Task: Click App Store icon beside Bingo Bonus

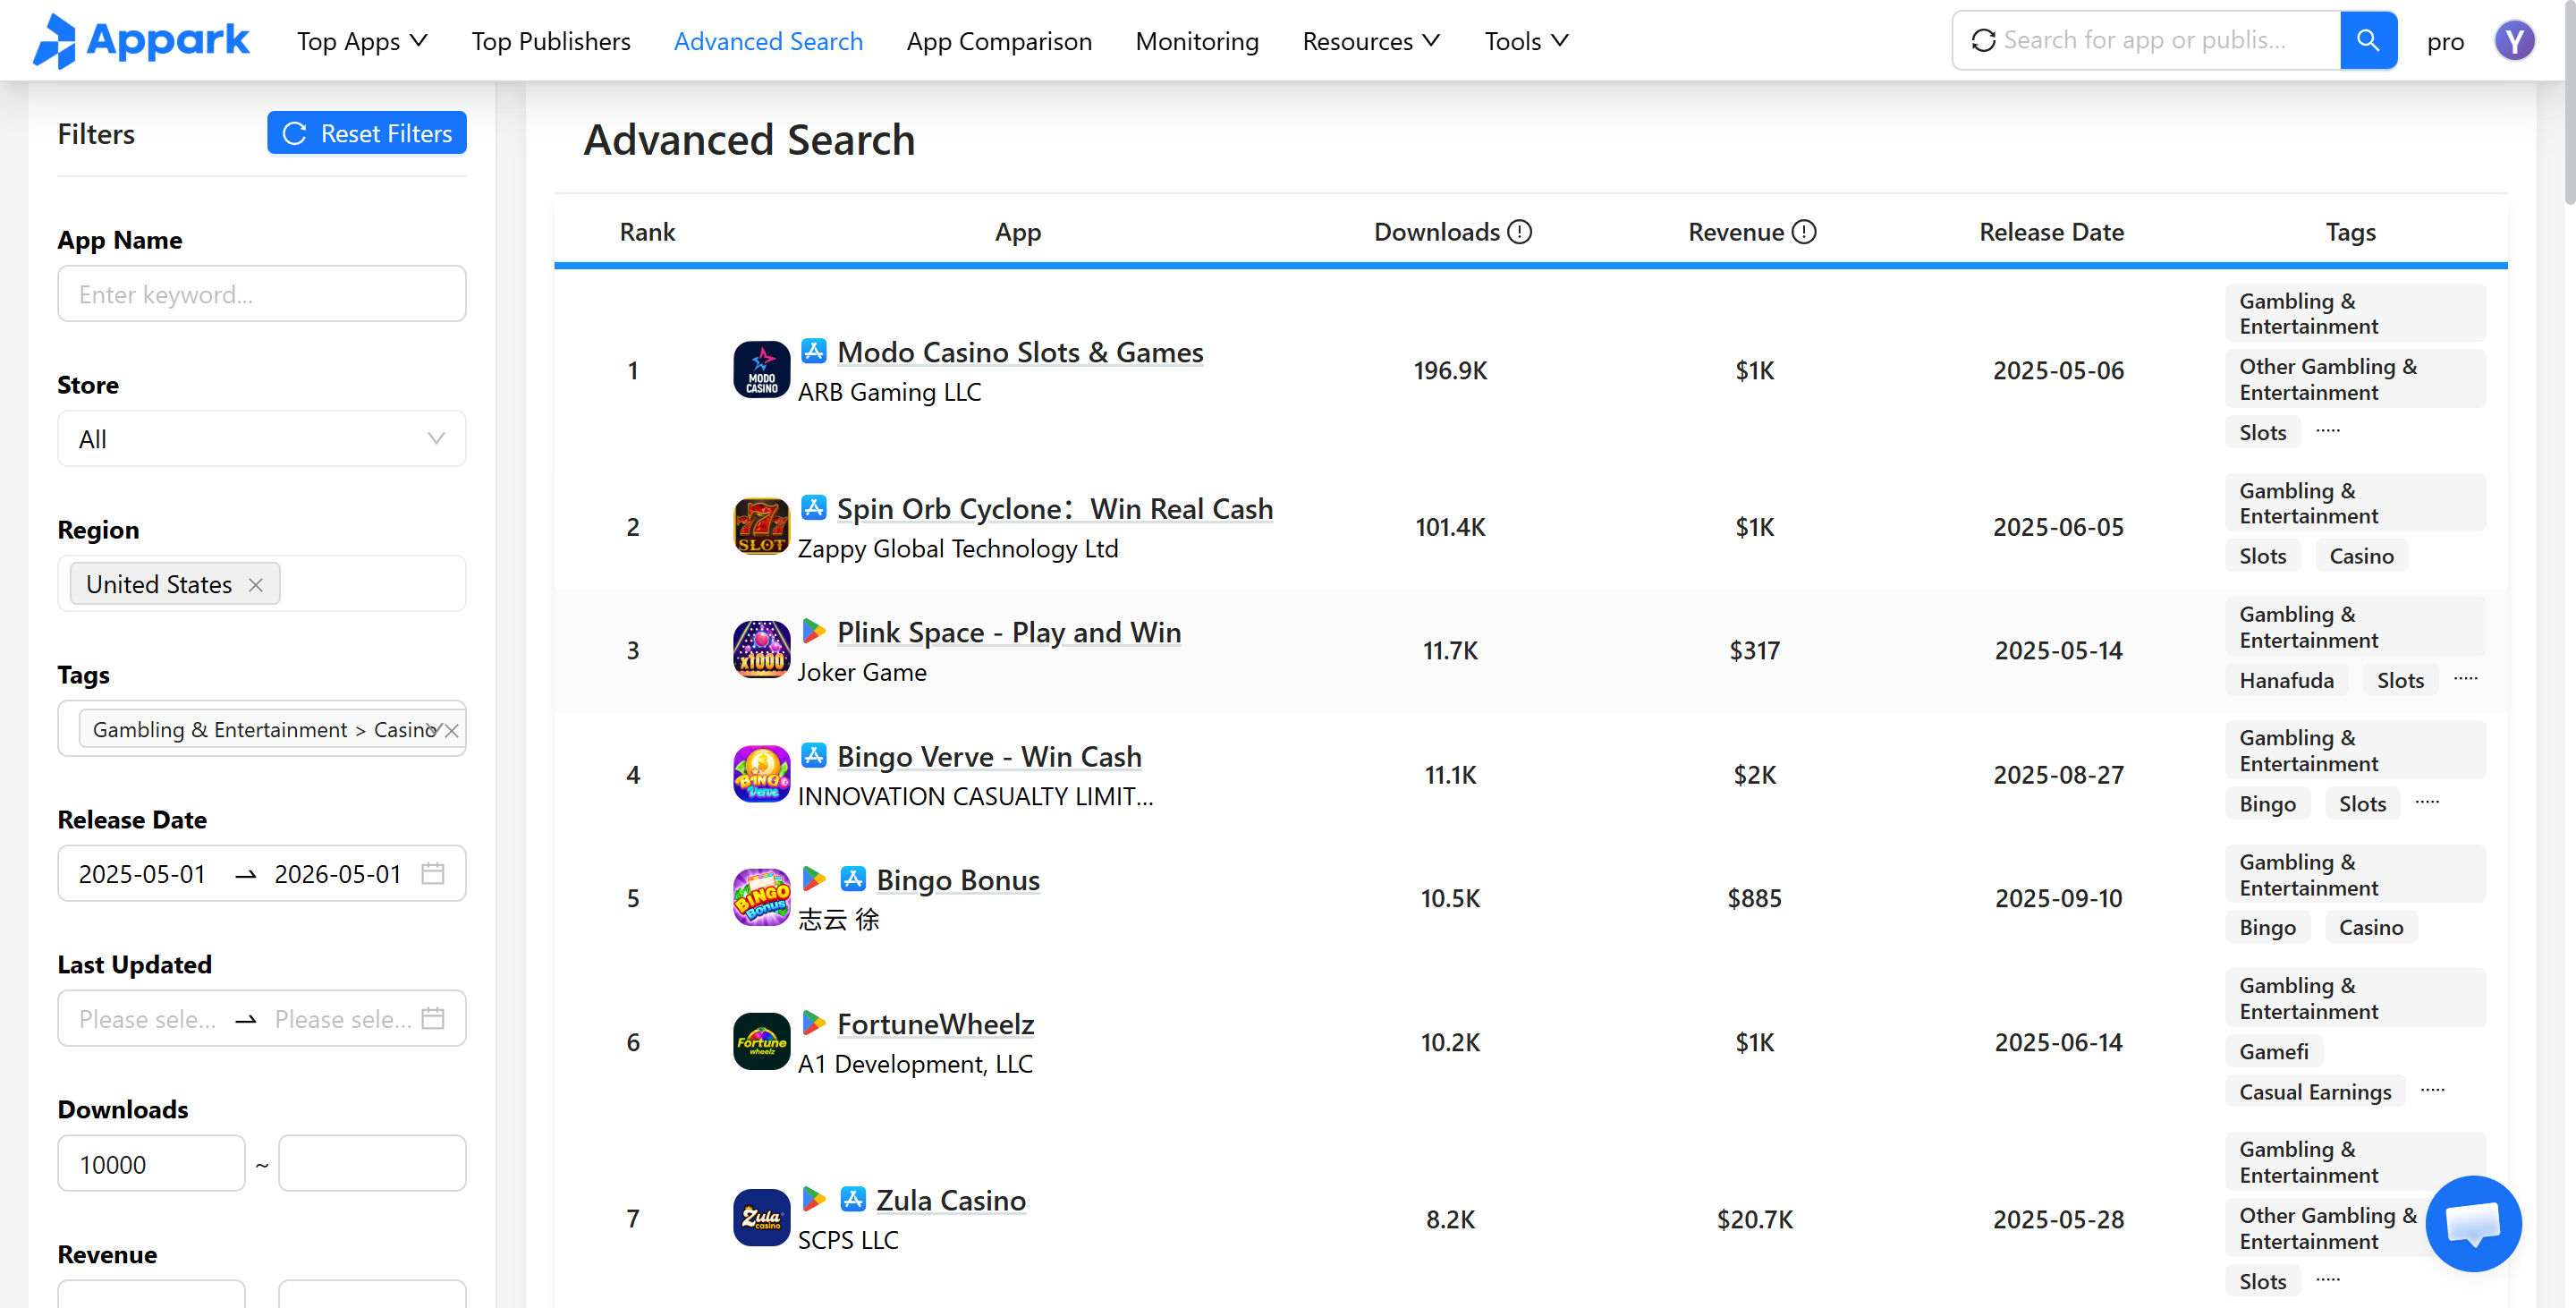Action: (853, 878)
